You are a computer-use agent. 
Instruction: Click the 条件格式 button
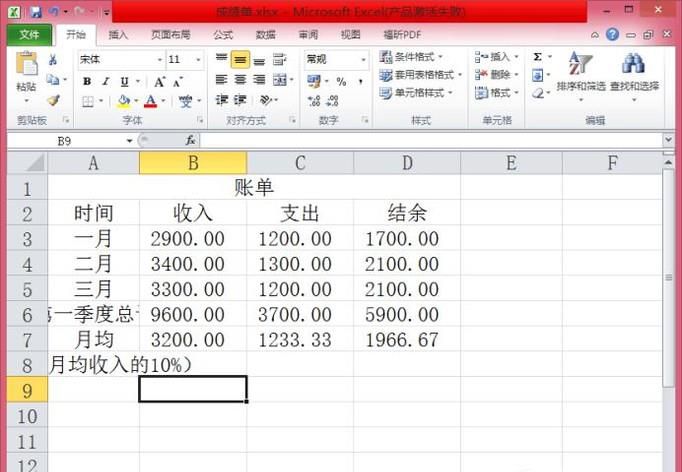point(415,57)
